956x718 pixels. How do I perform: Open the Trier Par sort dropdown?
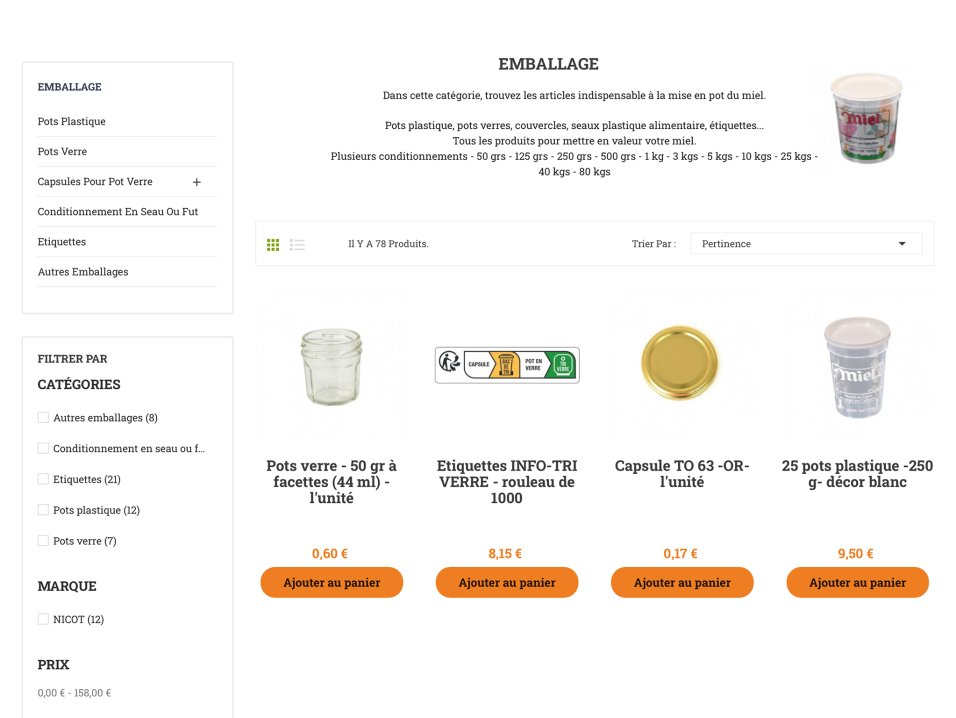(805, 244)
